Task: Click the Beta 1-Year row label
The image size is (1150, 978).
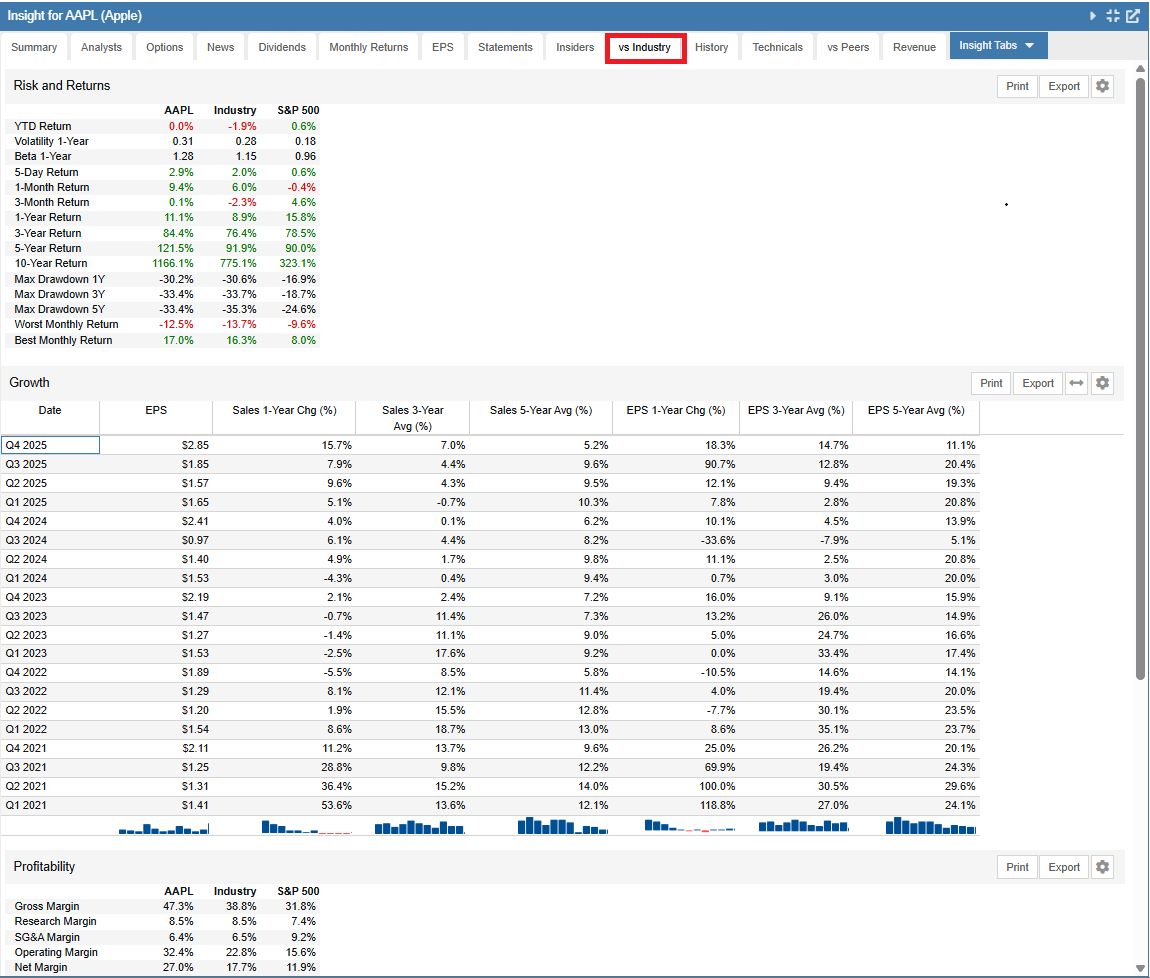Action: pos(43,156)
